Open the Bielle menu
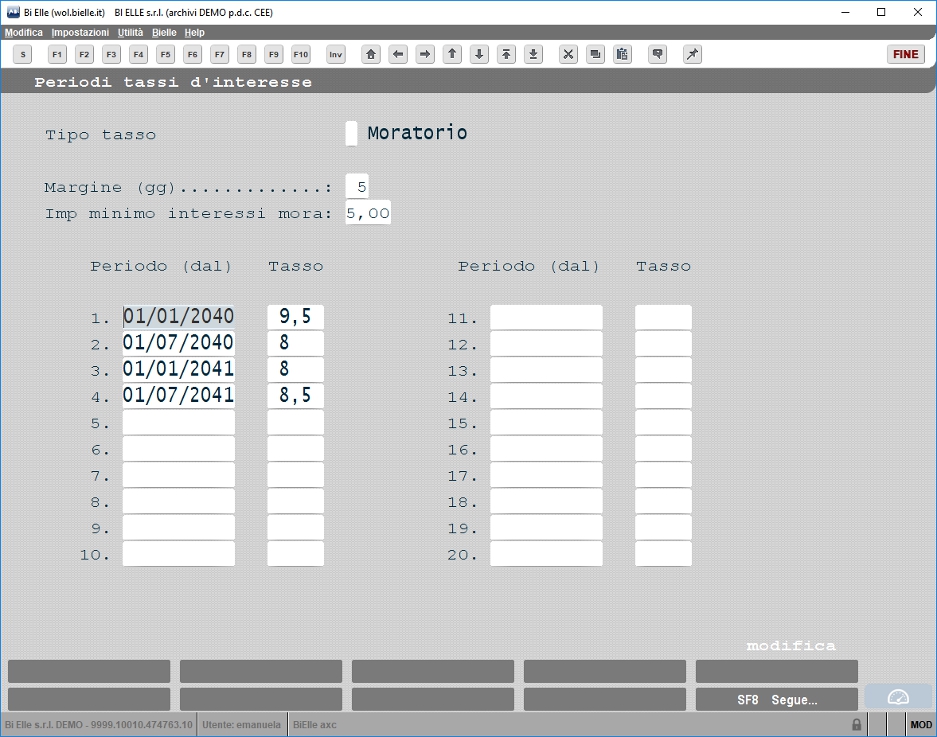Image resolution: width=937 pixels, height=737 pixels. point(164,32)
